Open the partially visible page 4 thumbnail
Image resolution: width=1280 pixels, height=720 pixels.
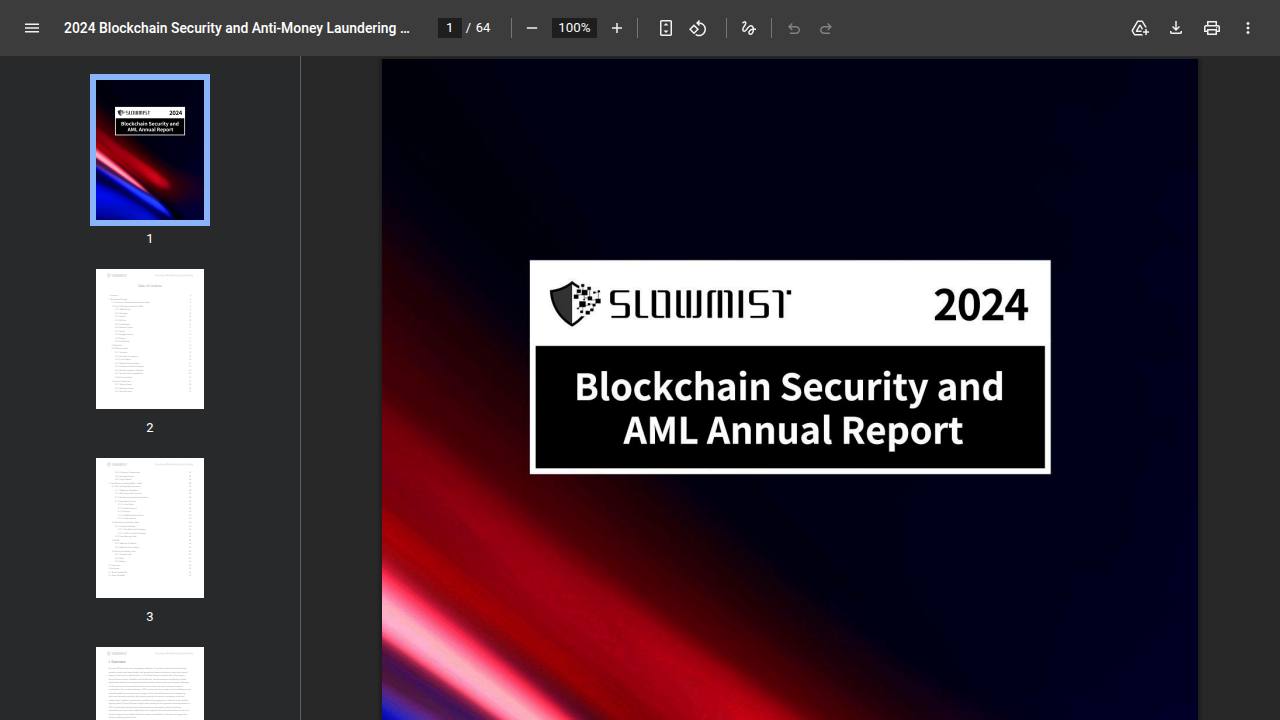[x=150, y=683]
